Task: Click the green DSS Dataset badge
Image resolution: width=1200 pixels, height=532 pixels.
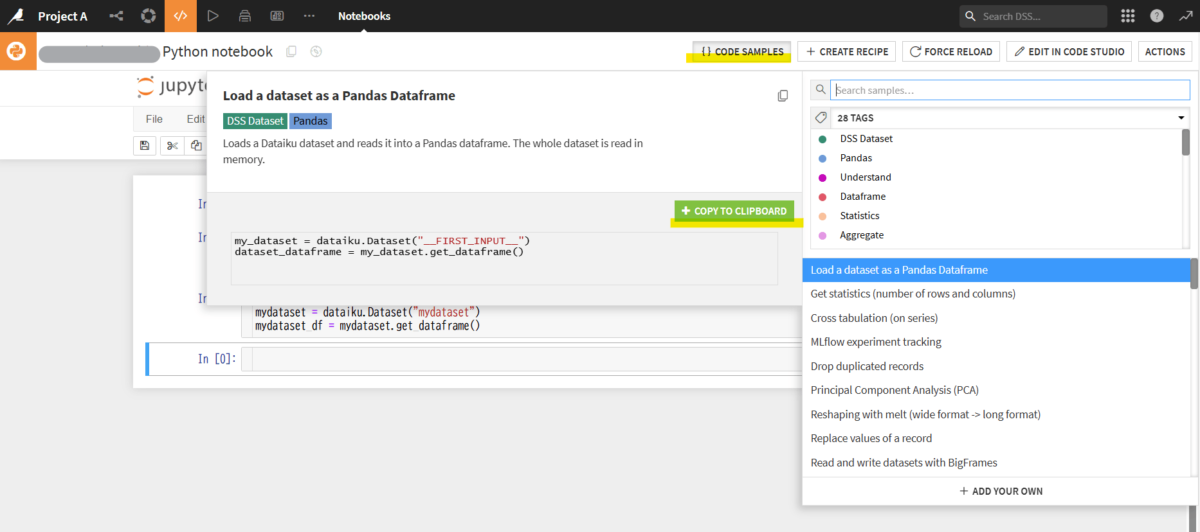Action: pyautogui.click(x=255, y=121)
